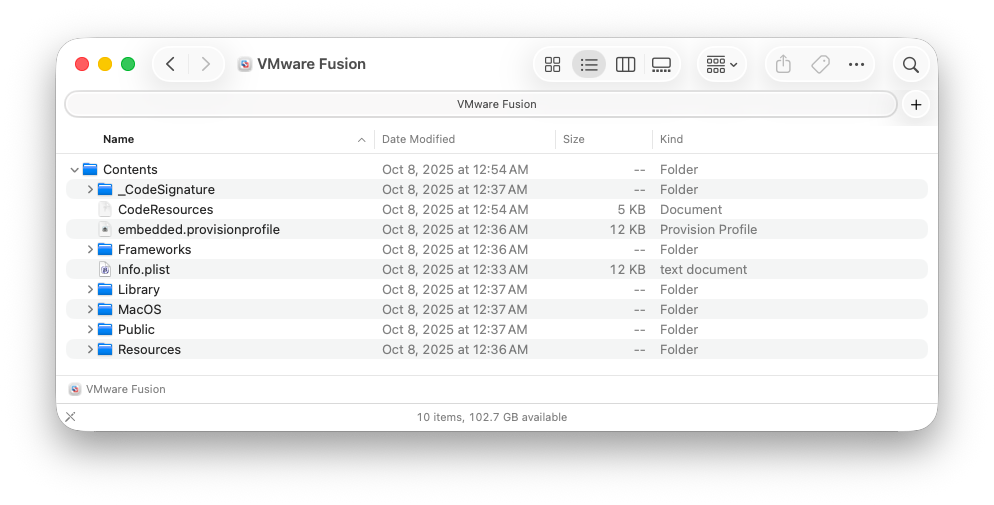This screenshot has width=994, height=505.
Task: Select the Resources folder icon
Action: [105, 349]
